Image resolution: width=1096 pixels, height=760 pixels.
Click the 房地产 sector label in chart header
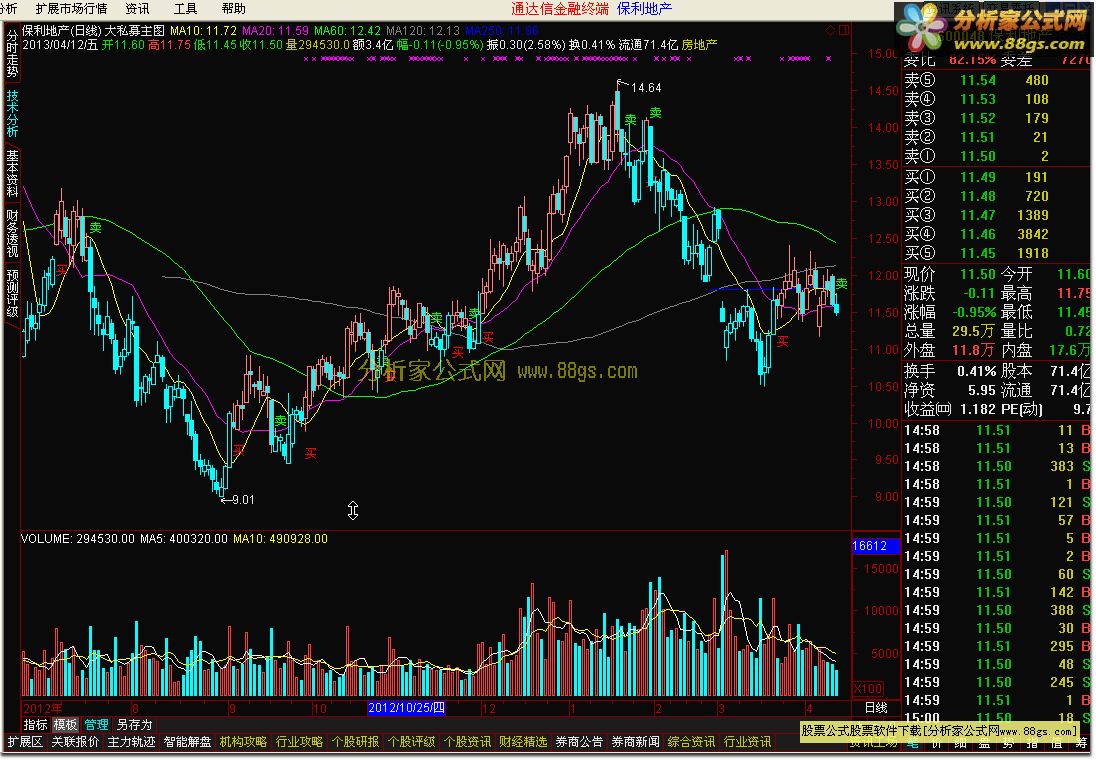tap(700, 44)
